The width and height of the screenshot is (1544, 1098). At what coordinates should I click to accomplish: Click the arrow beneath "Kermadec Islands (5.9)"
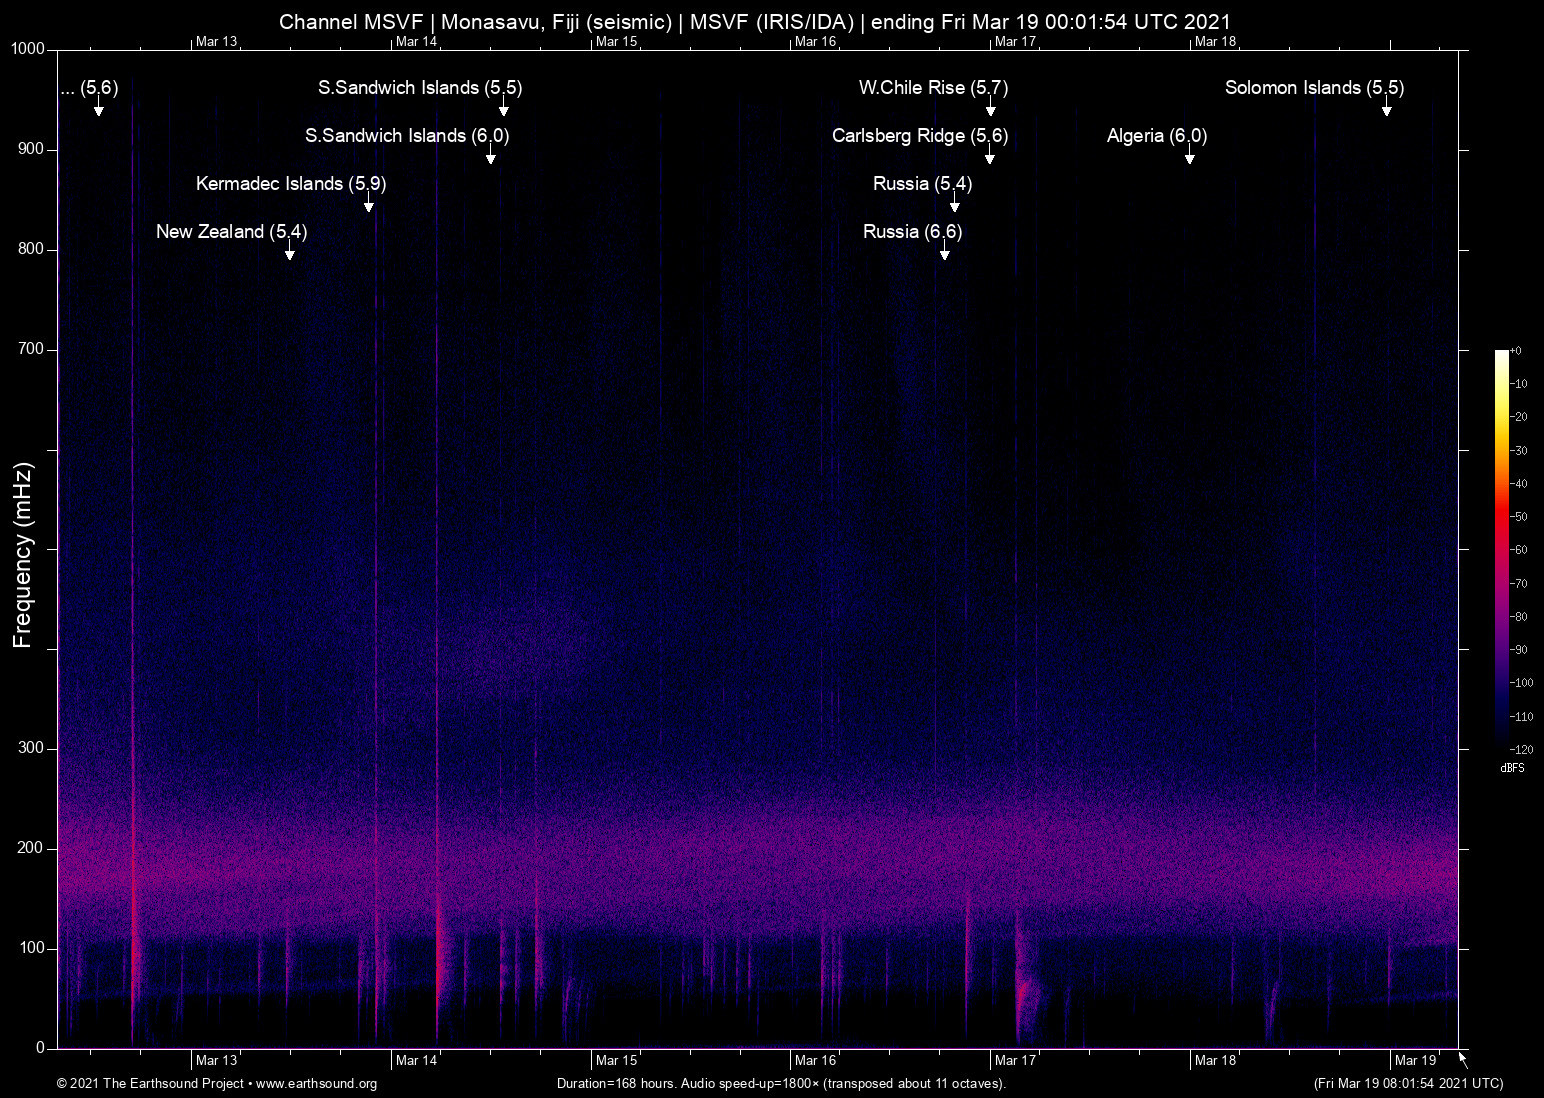pos(368,206)
